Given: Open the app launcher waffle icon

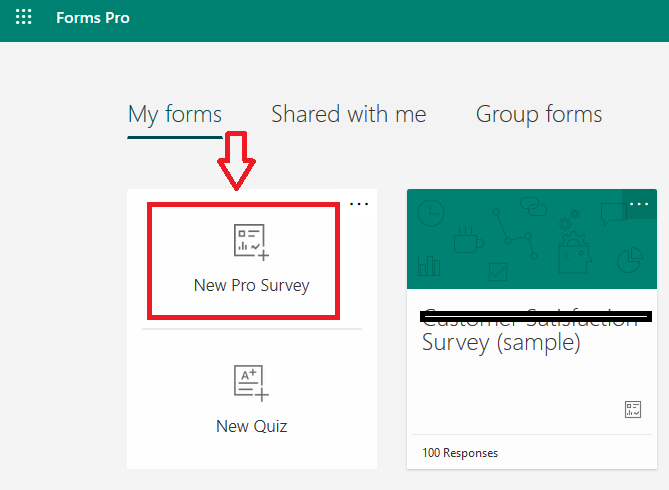Looking at the screenshot, I should (23, 17).
